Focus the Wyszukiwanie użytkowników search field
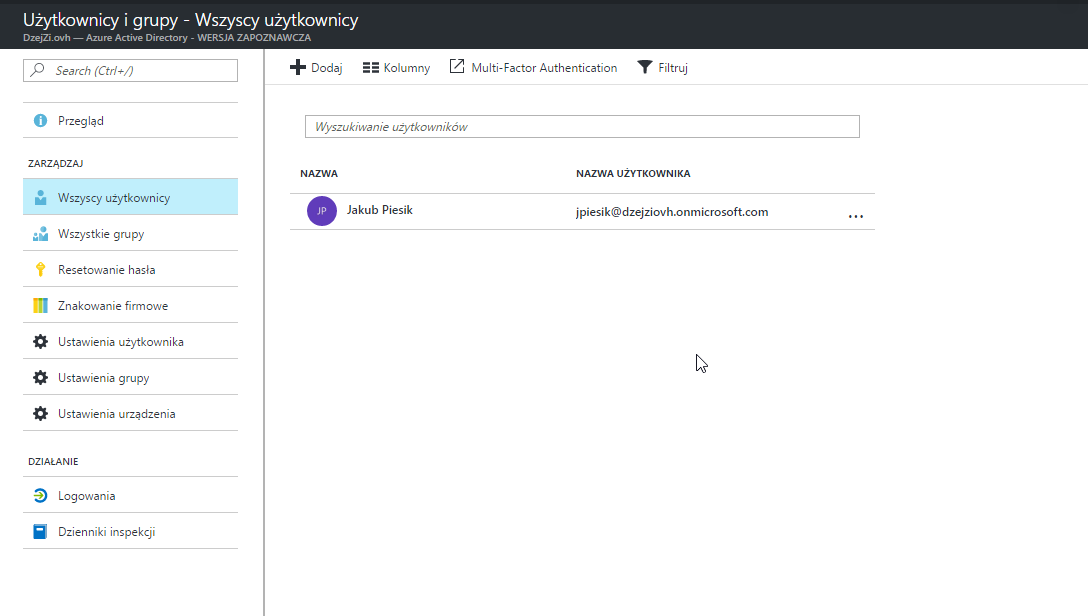Screen dimensions: 1088x616 click(x=581, y=127)
